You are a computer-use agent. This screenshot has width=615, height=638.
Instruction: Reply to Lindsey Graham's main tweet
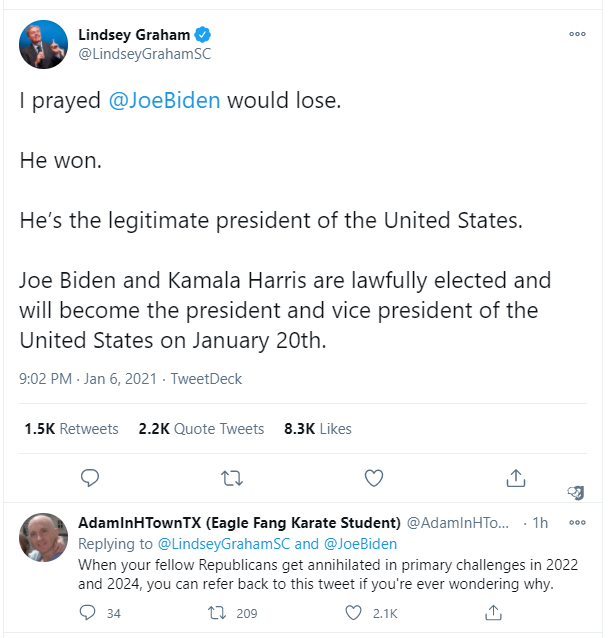coord(90,478)
